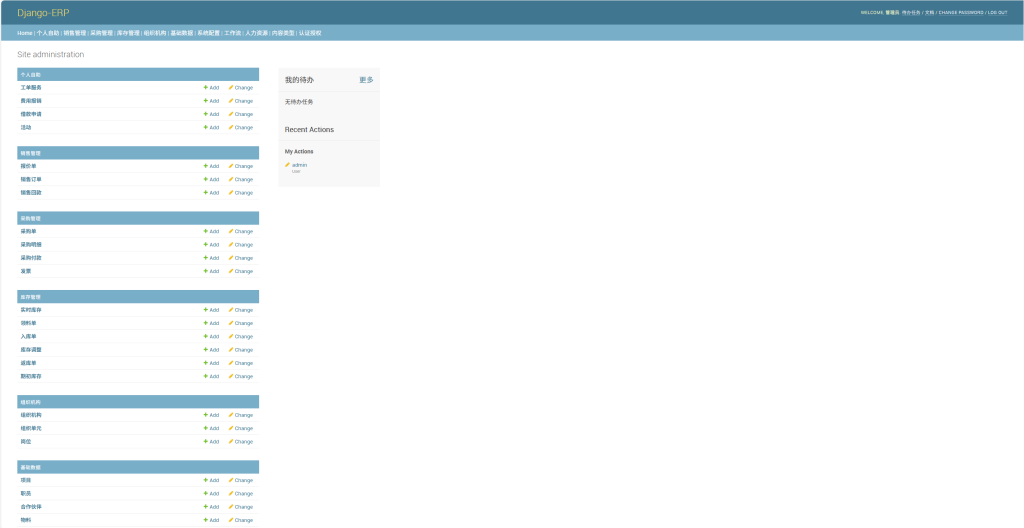
Task: Open 销售管理 in the top navigation bar
Action: (74, 33)
